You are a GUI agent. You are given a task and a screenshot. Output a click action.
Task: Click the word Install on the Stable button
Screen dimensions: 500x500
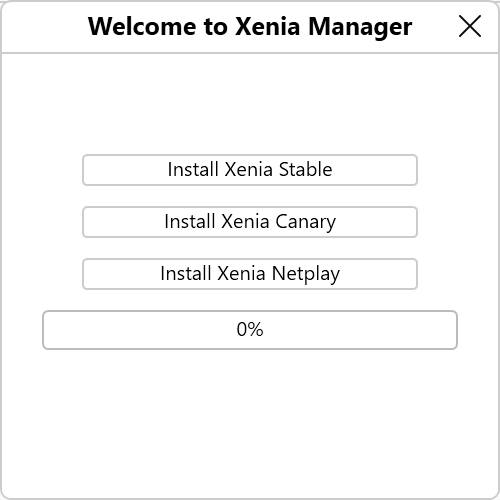click(x=193, y=169)
